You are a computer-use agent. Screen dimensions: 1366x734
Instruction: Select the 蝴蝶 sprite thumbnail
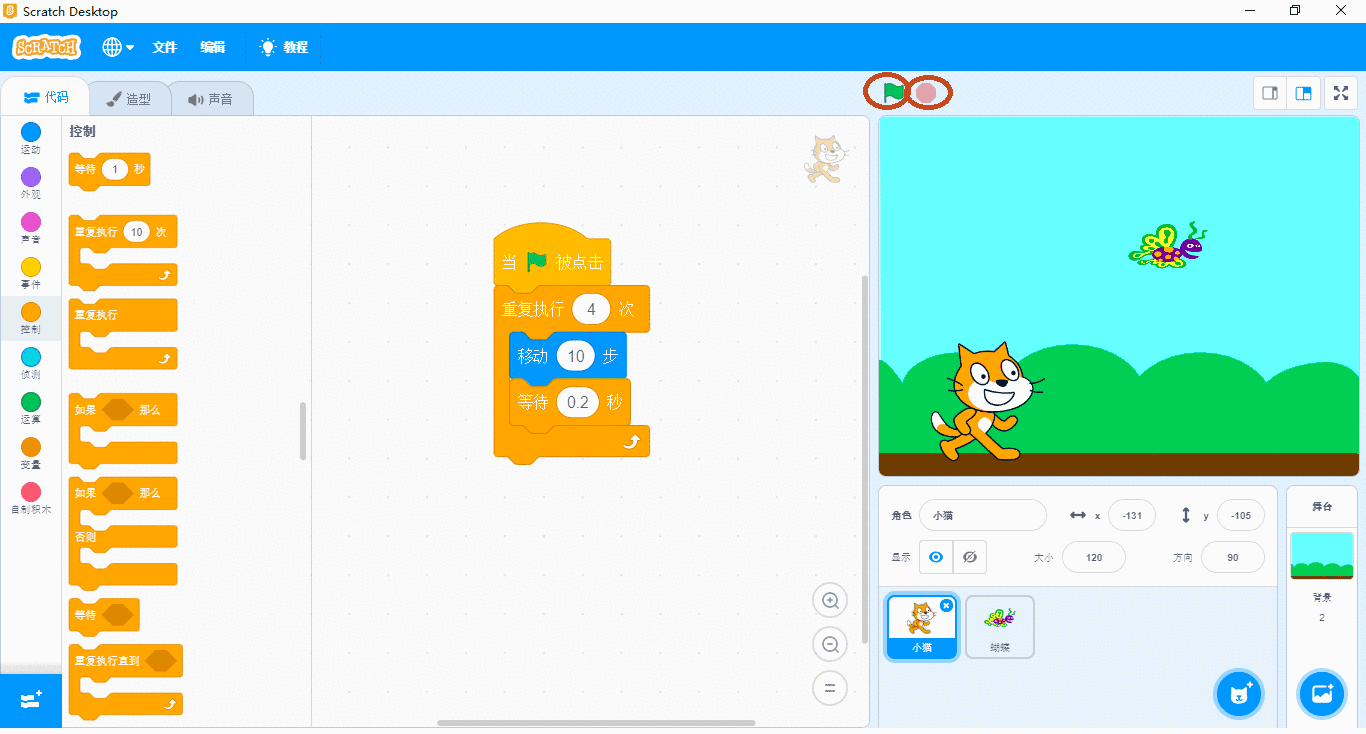[x=1000, y=627]
